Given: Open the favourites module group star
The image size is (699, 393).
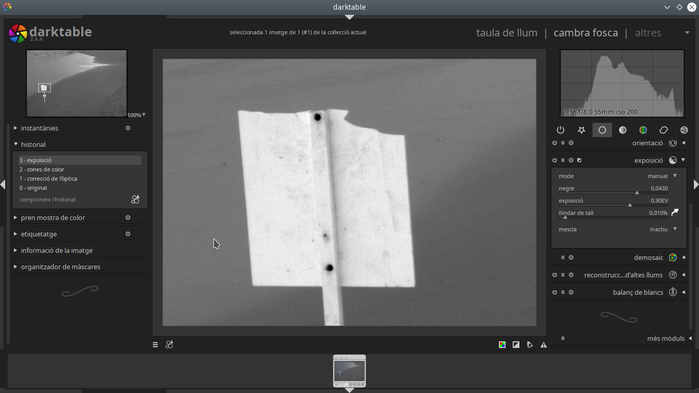Looking at the screenshot, I should tap(581, 130).
